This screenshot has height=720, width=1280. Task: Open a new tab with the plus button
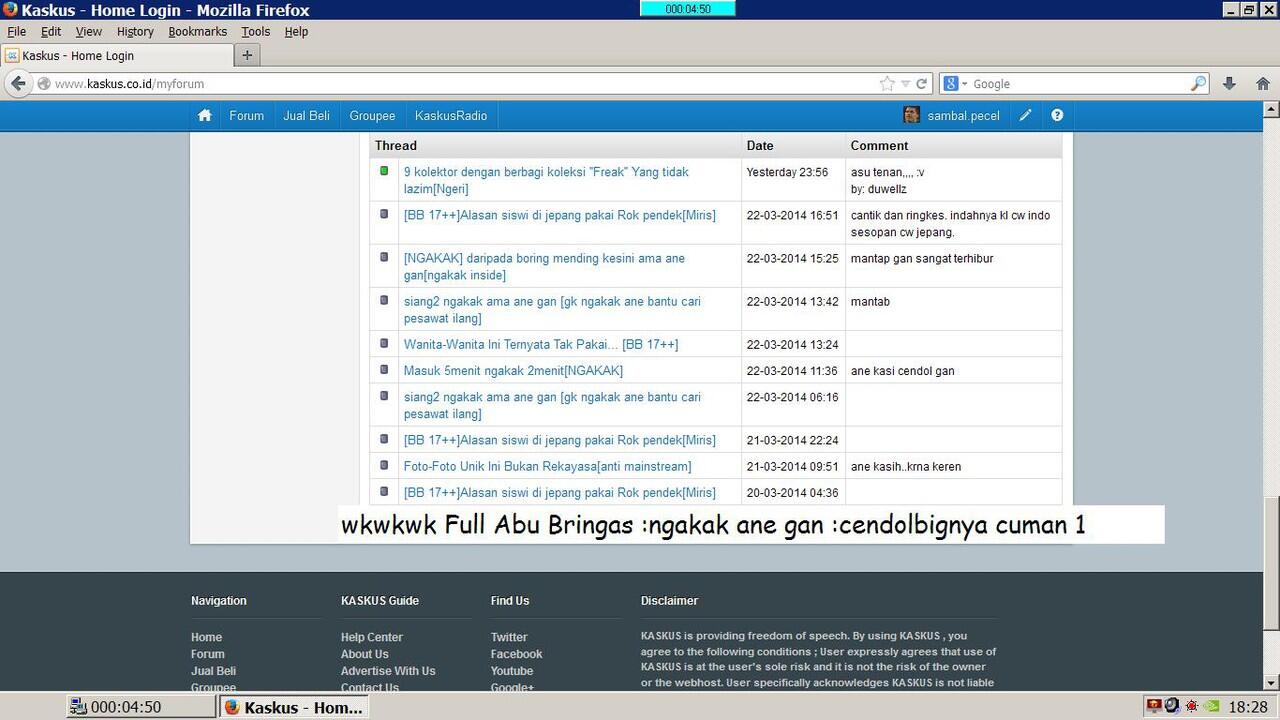[x=247, y=56]
